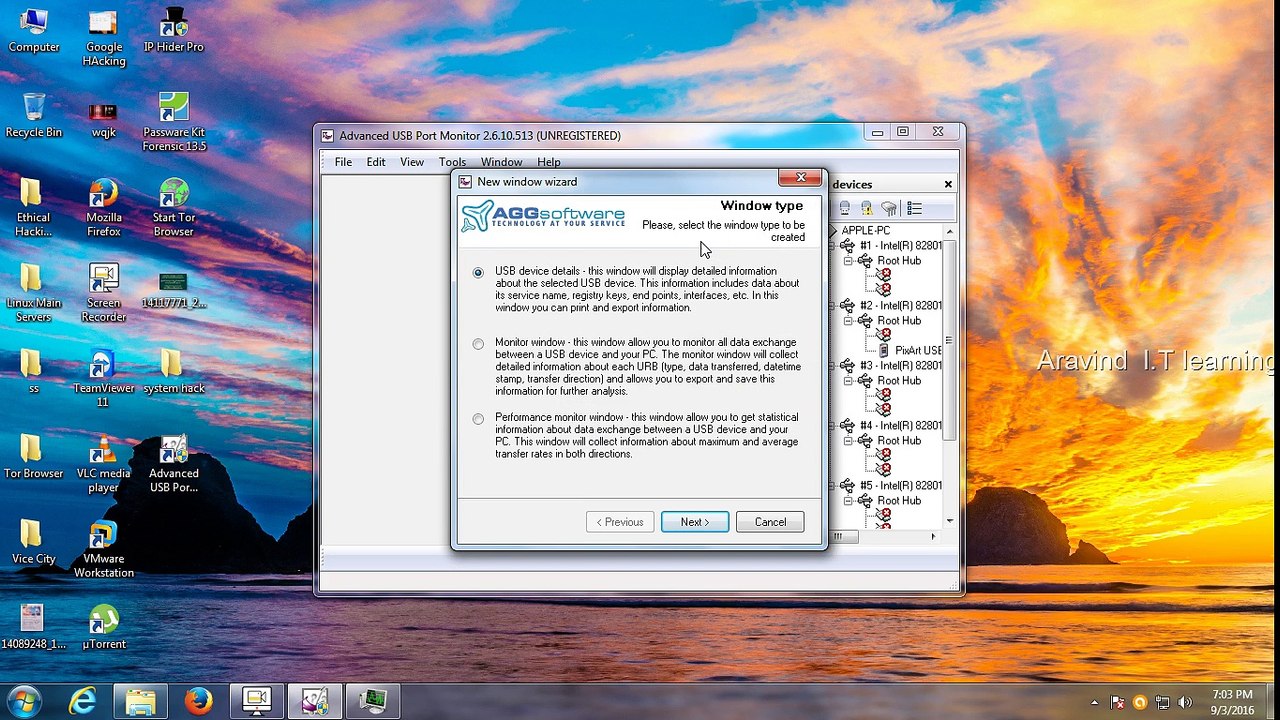Click the Passware Kit Forensic 13.5 icon
This screenshot has width=1280, height=720.
174,122
